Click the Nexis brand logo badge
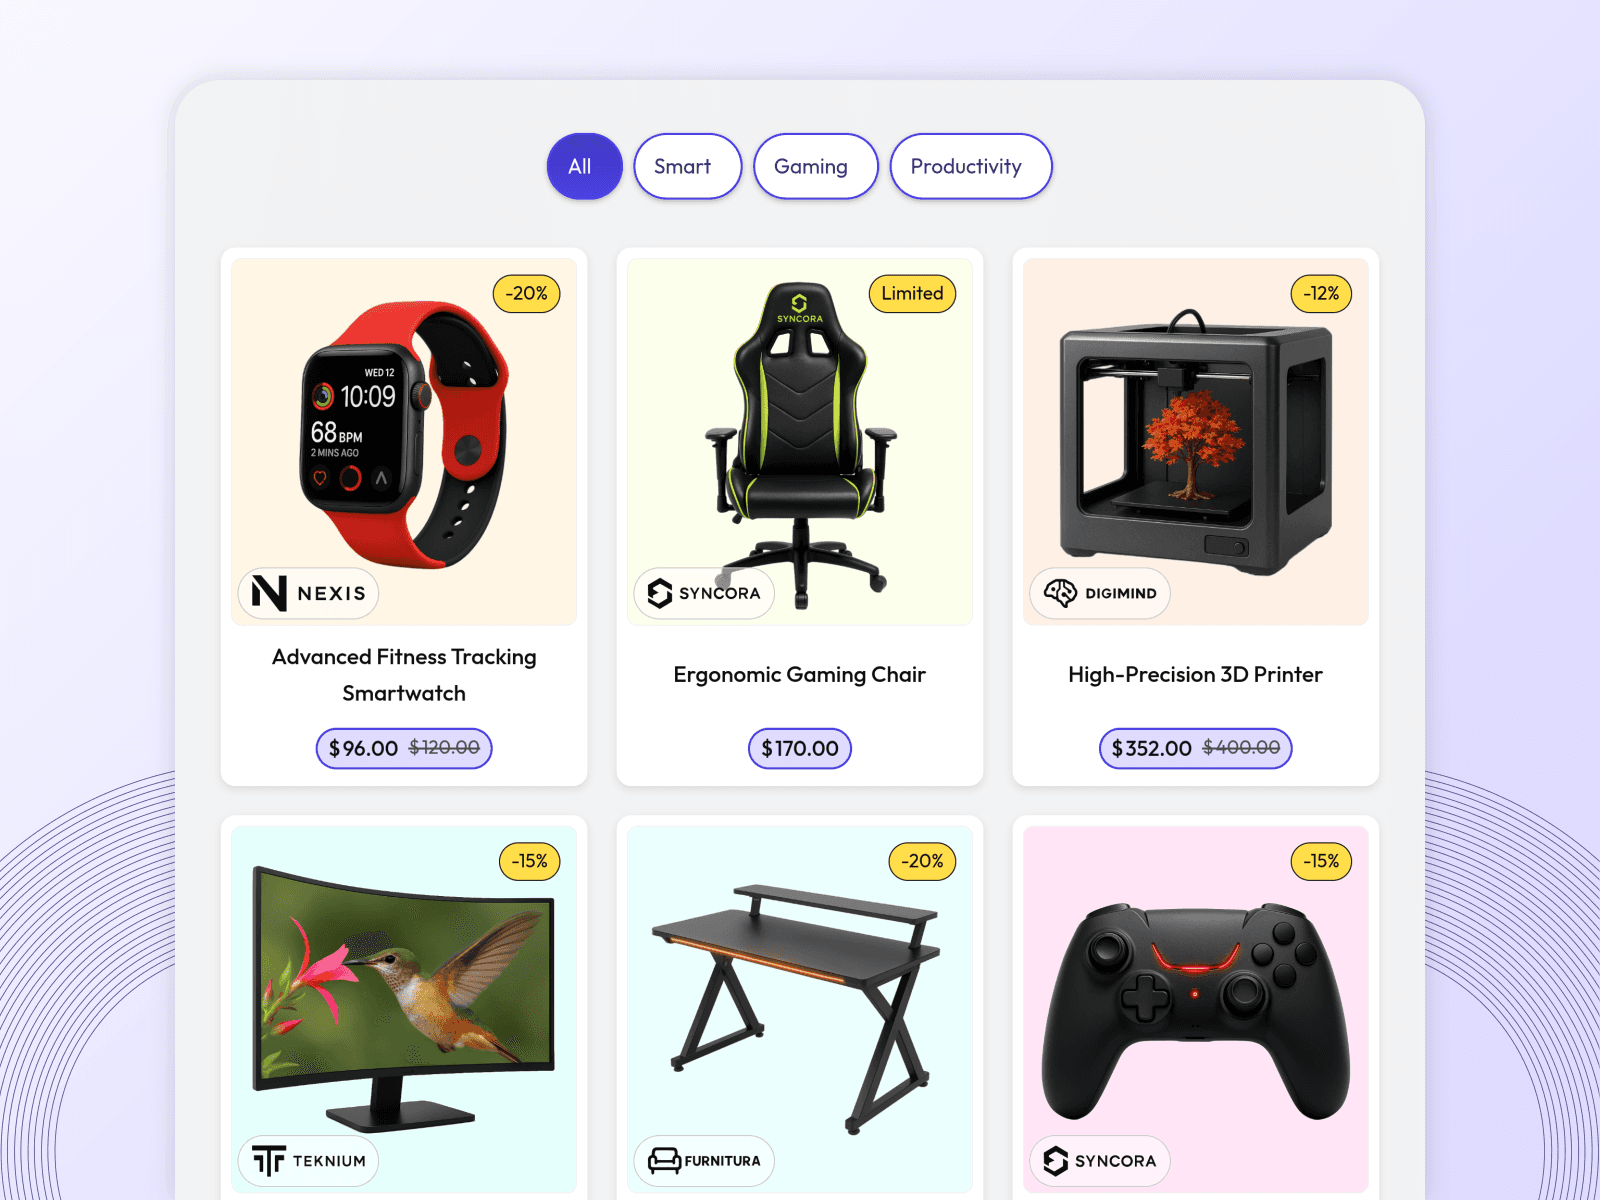Viewport: 1600px width, 1200px height. 308,593
